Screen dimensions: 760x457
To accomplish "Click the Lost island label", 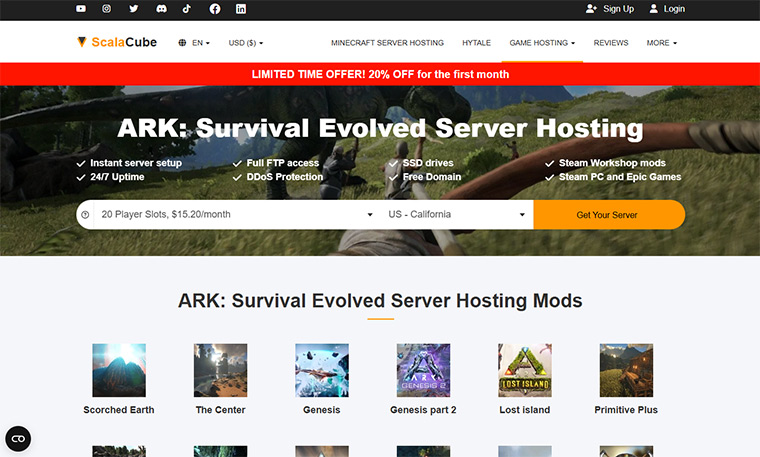I will click(x=525, y=410).
